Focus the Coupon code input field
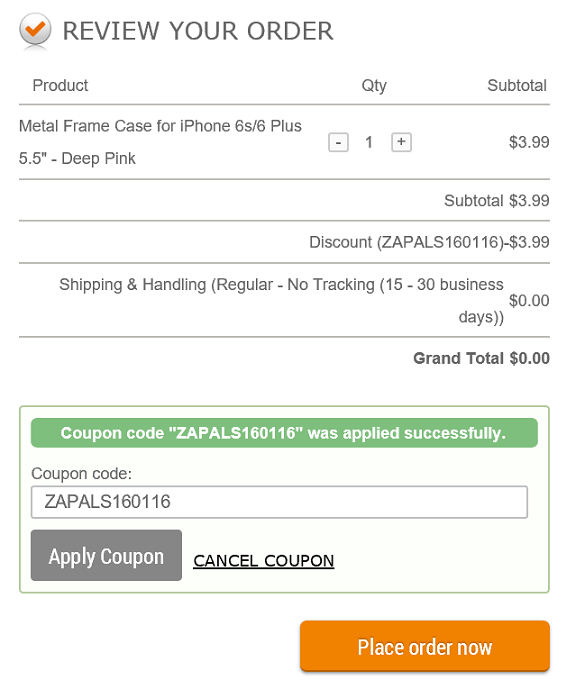This screenshot has width=585, height=689. click(x=279, y=502)
